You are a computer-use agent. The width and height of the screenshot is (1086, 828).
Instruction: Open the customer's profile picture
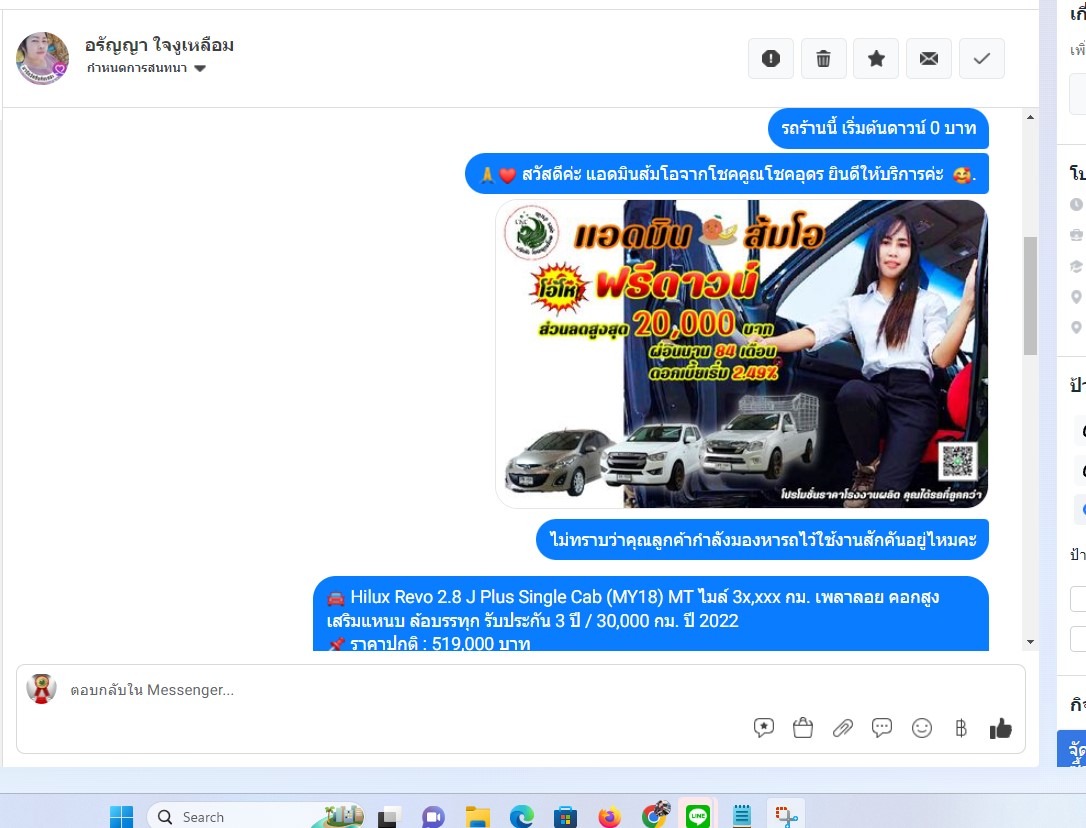coord(42,58)
